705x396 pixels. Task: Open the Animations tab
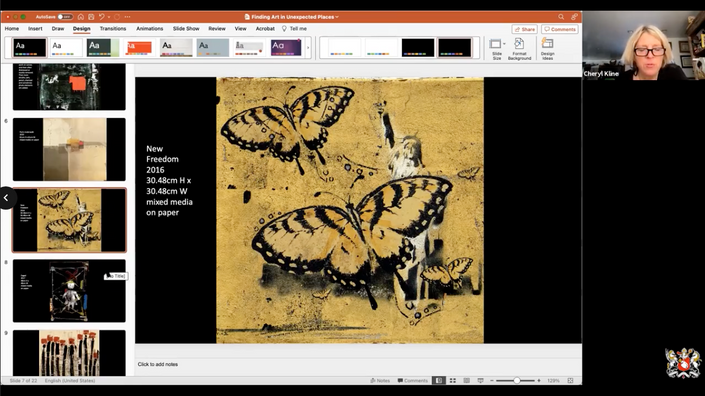(150, 28)
